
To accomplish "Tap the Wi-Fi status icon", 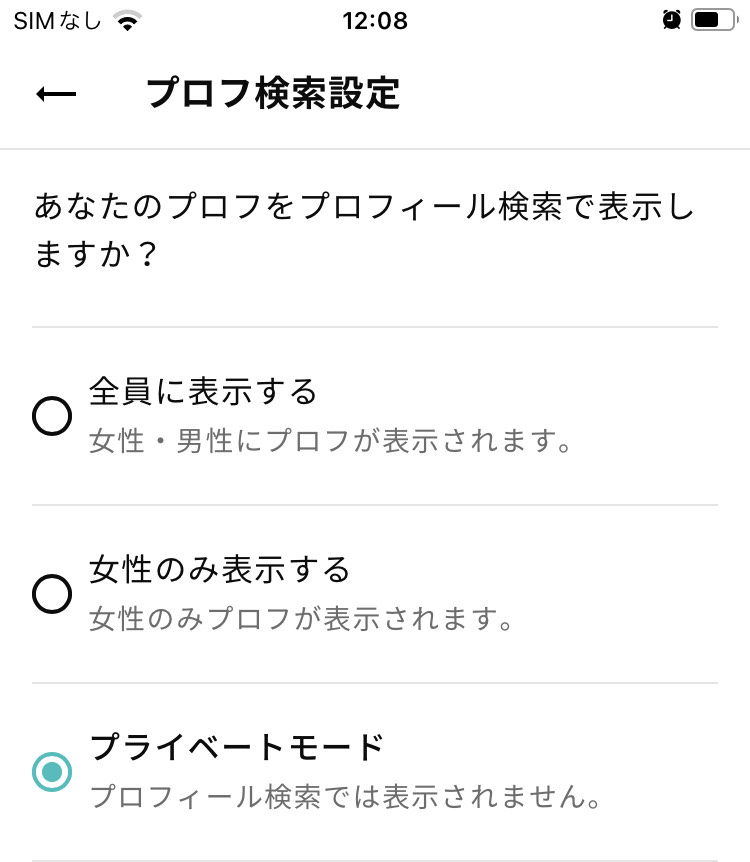I will [x=127, y=21].
